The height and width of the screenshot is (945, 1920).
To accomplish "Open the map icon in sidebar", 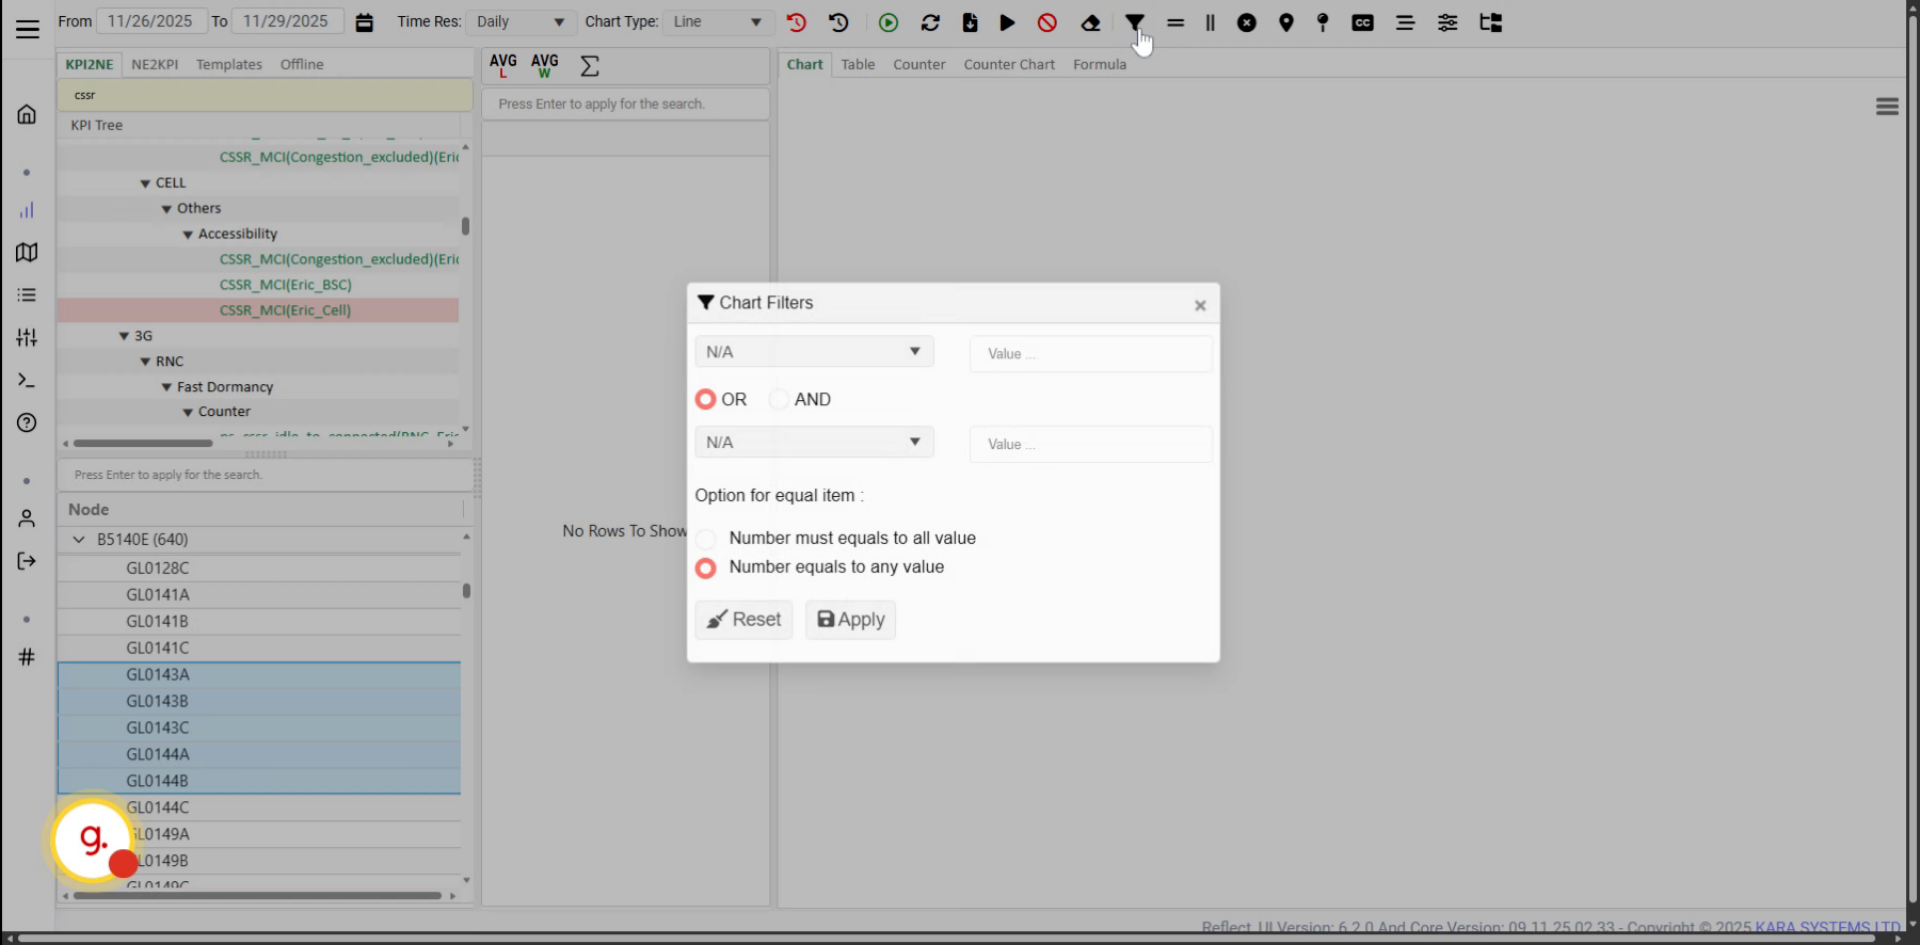I will coord(27,252).
